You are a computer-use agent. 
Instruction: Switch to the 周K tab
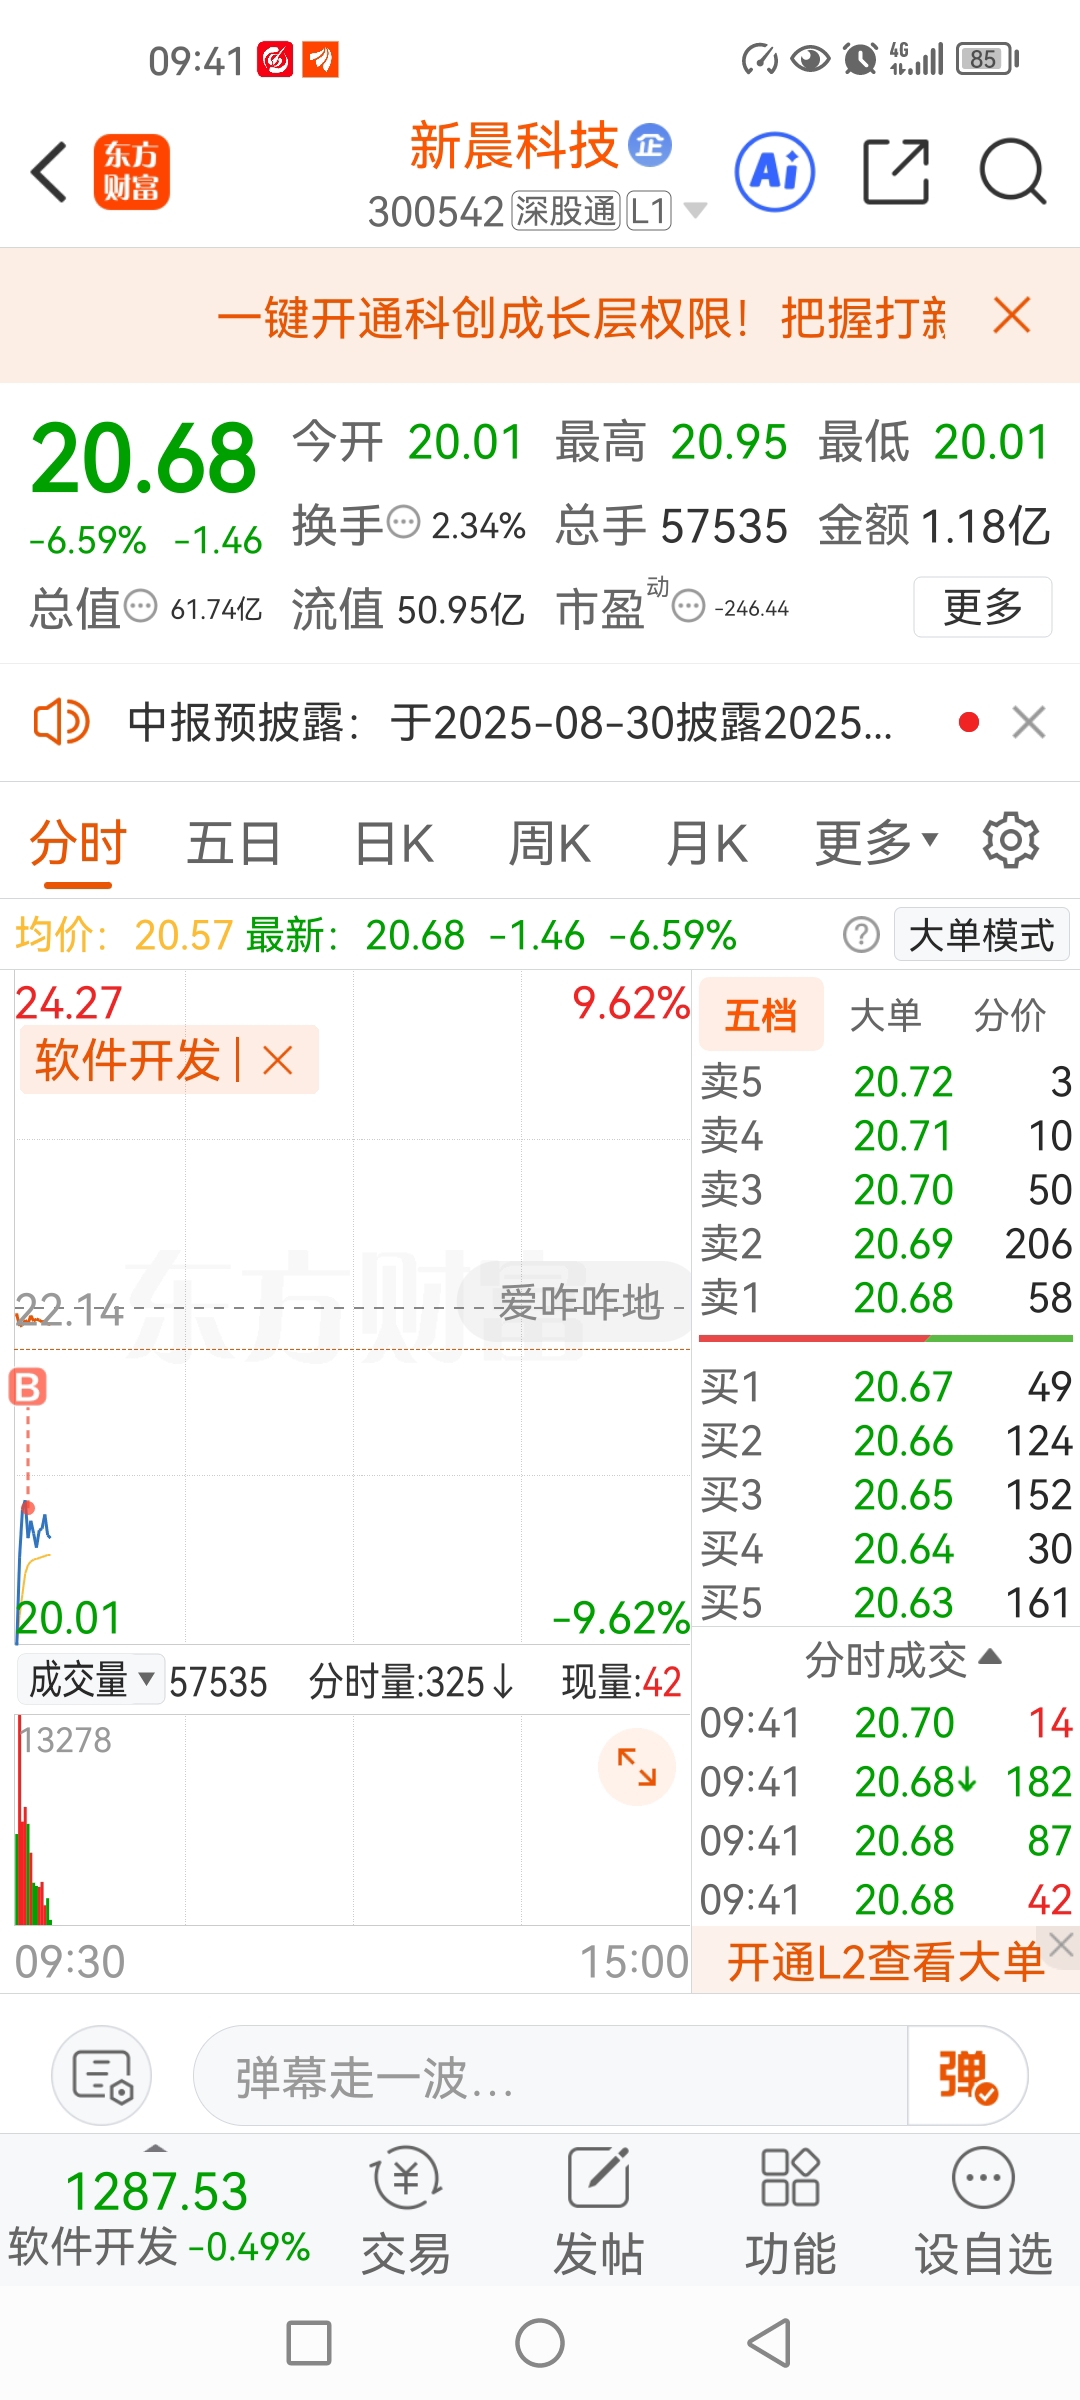[549, 842]
